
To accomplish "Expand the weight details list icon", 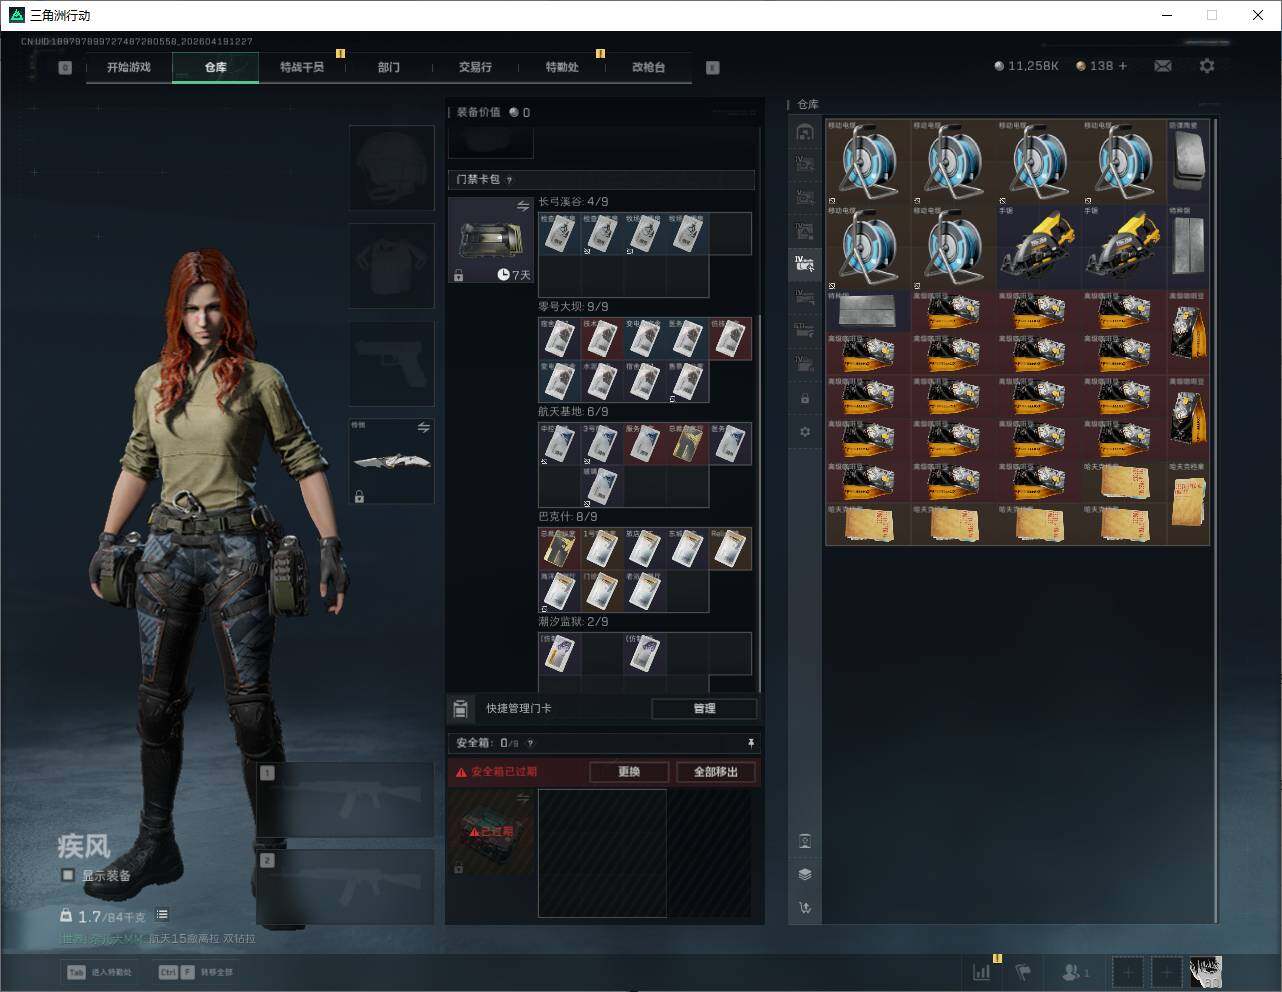I will coord(162,915).
